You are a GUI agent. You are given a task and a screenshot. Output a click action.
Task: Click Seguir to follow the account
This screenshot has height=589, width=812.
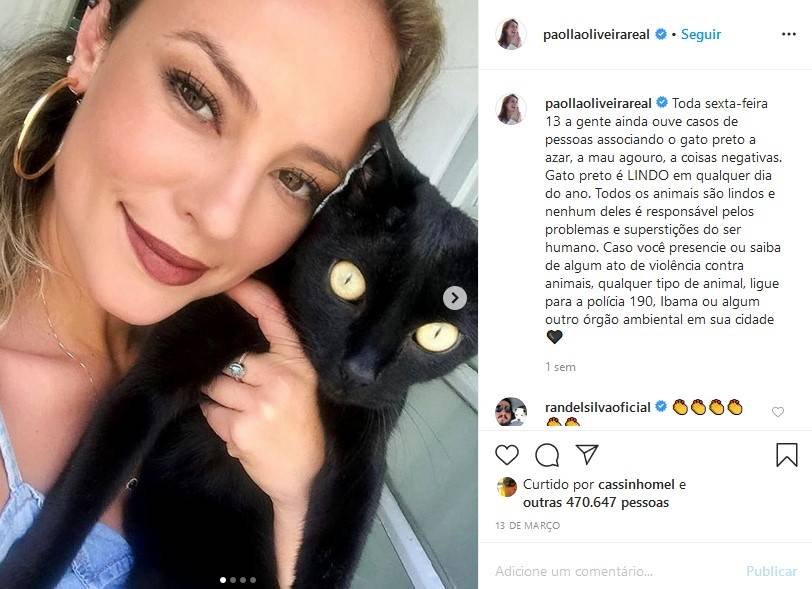701,34
